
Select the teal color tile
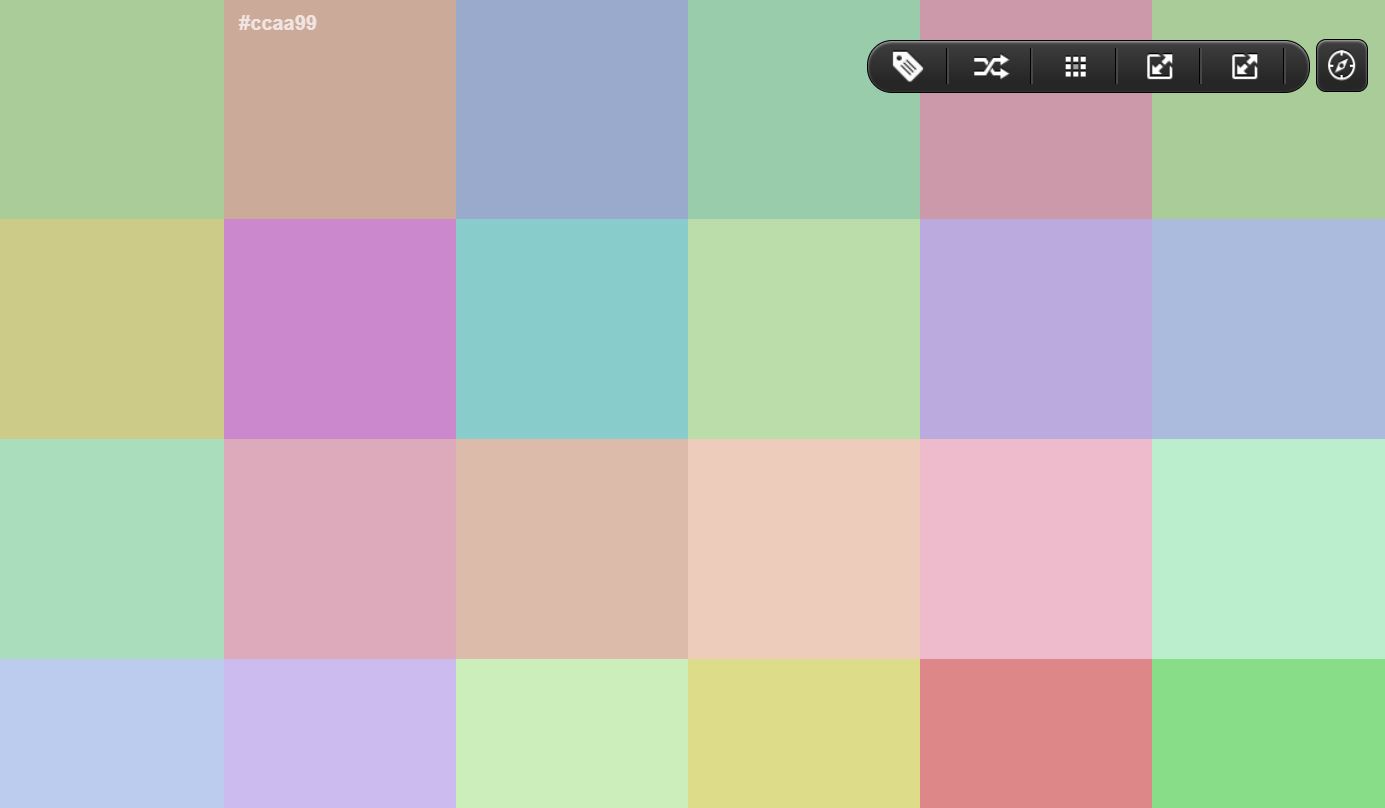coord(572,330)
